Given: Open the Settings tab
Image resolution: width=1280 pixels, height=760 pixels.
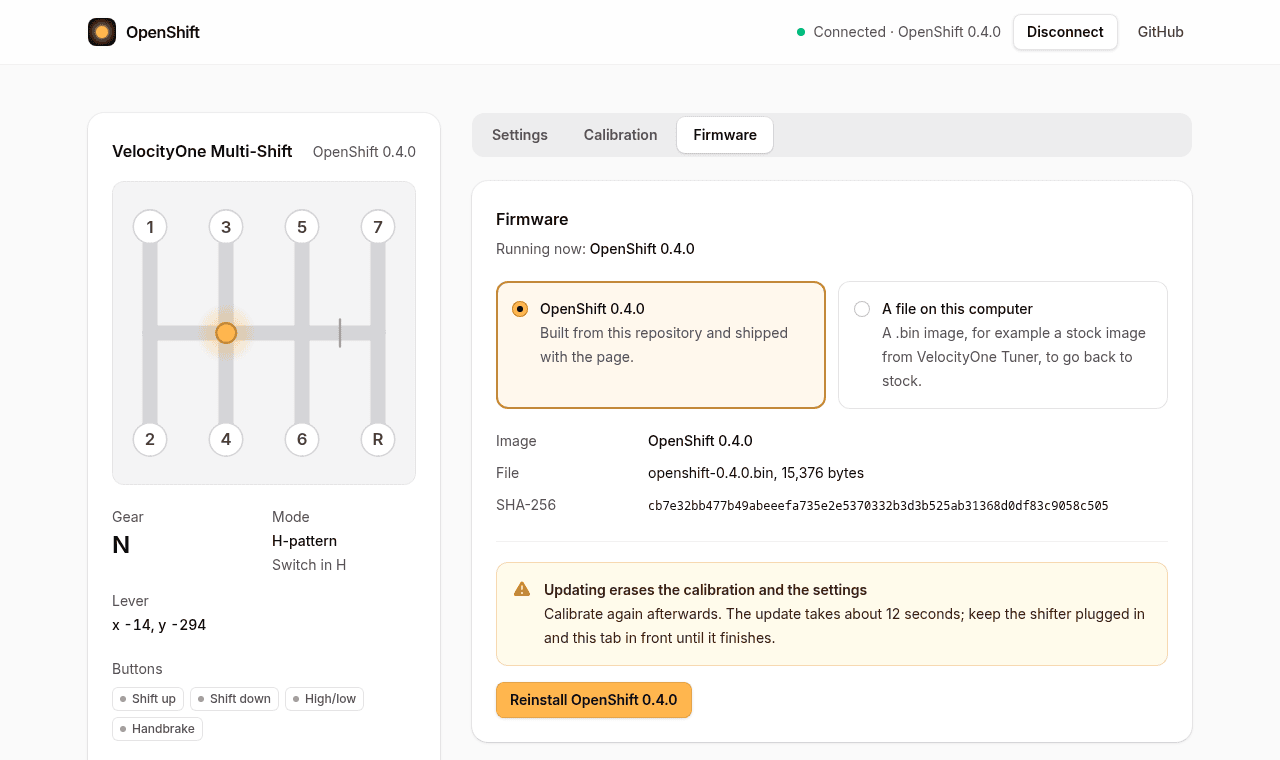Looking at the screenshot, I should point(520,135).
